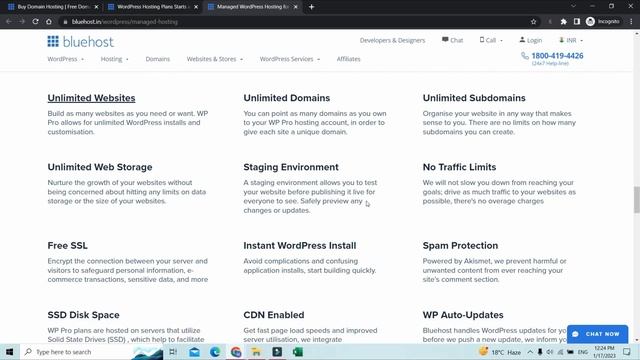Expand the Call dropdown

coord(491,40)
